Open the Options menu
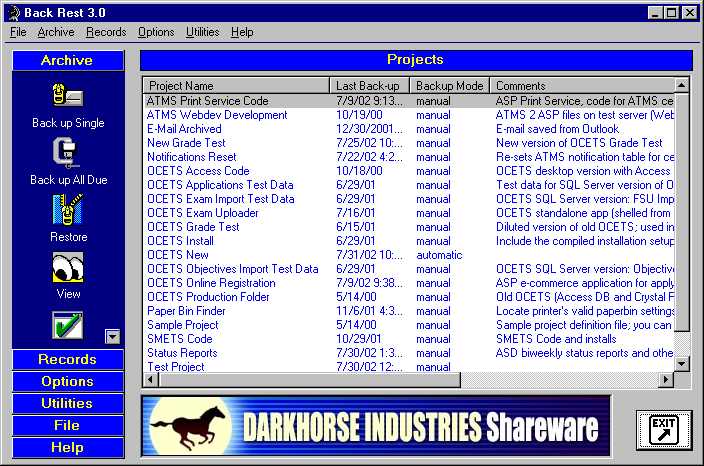The width and height of the screenshot is (704, 466). [156, 32]
